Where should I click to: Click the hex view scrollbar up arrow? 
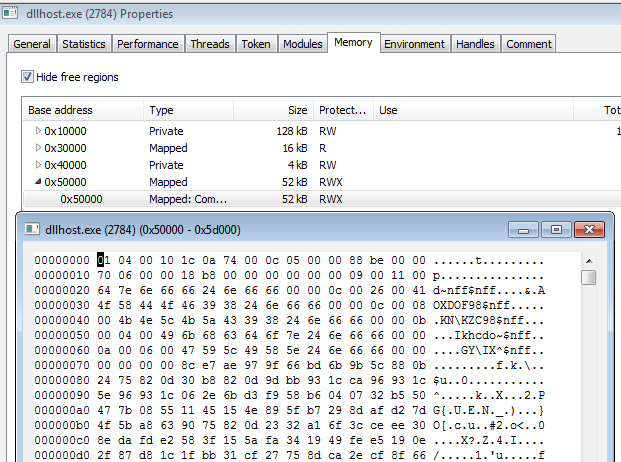[590, 261]
